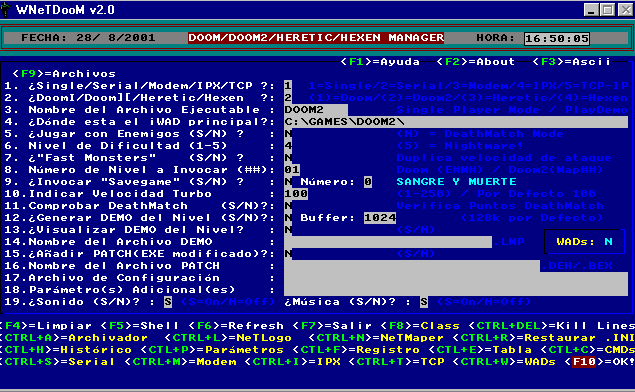Click the DEMO file name field (.LMP)
The height and width of the screenshot is (392, 635).
click(x=388, y=242)
